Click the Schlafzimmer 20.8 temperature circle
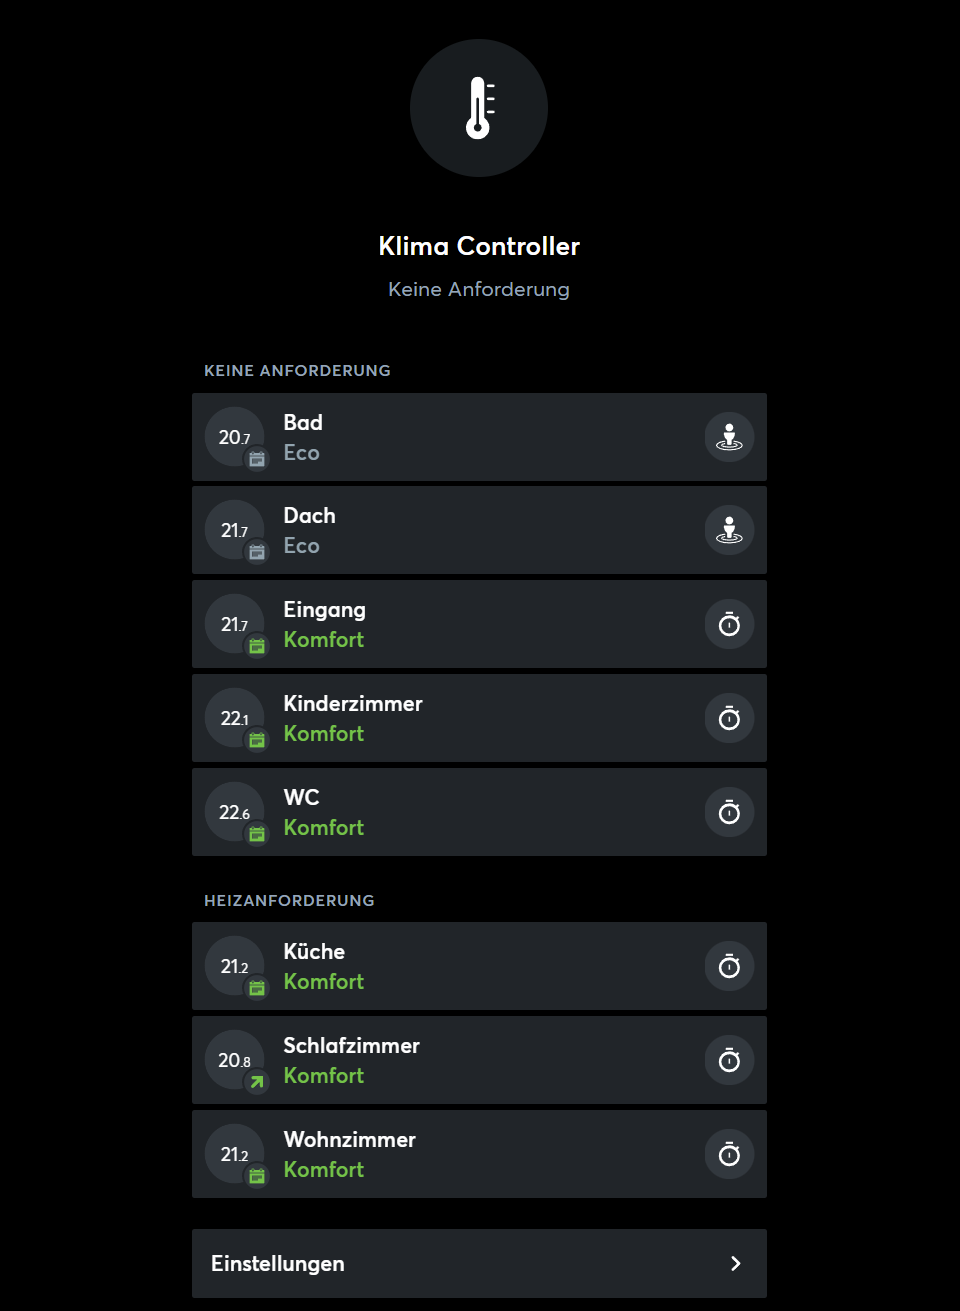 click(x=234, y=1059)
